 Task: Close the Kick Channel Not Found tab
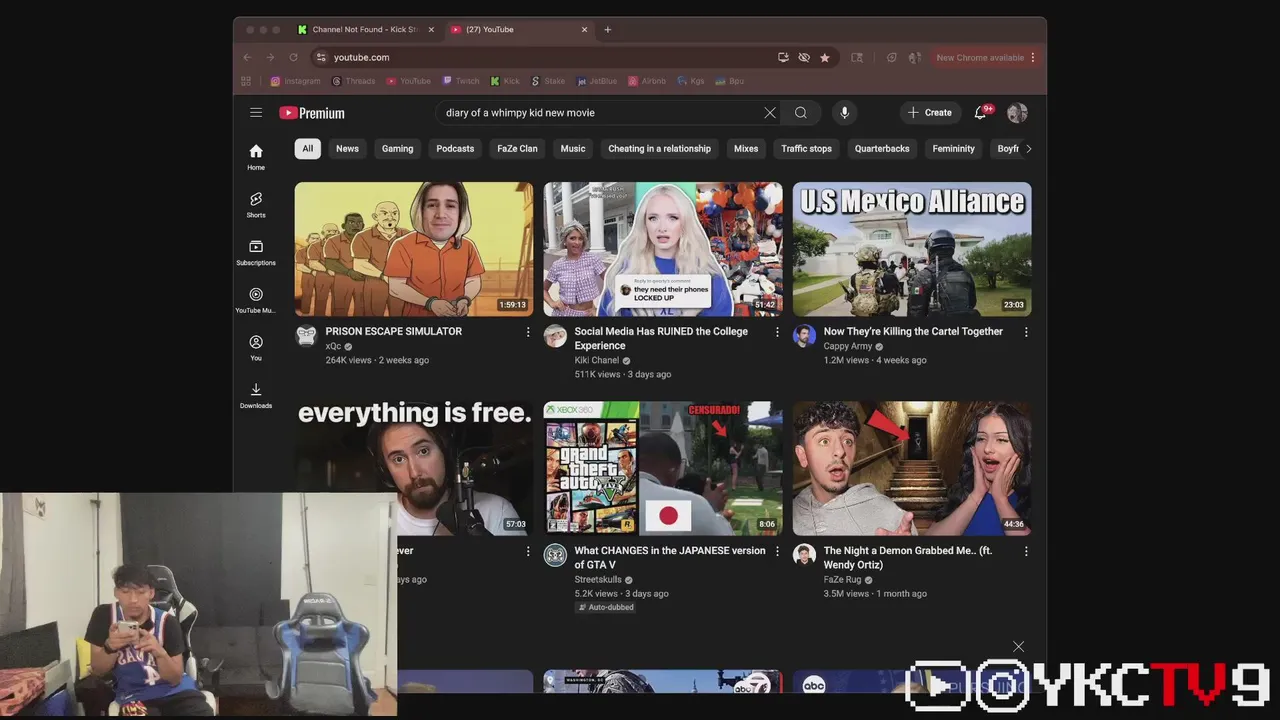click(431, 30)
